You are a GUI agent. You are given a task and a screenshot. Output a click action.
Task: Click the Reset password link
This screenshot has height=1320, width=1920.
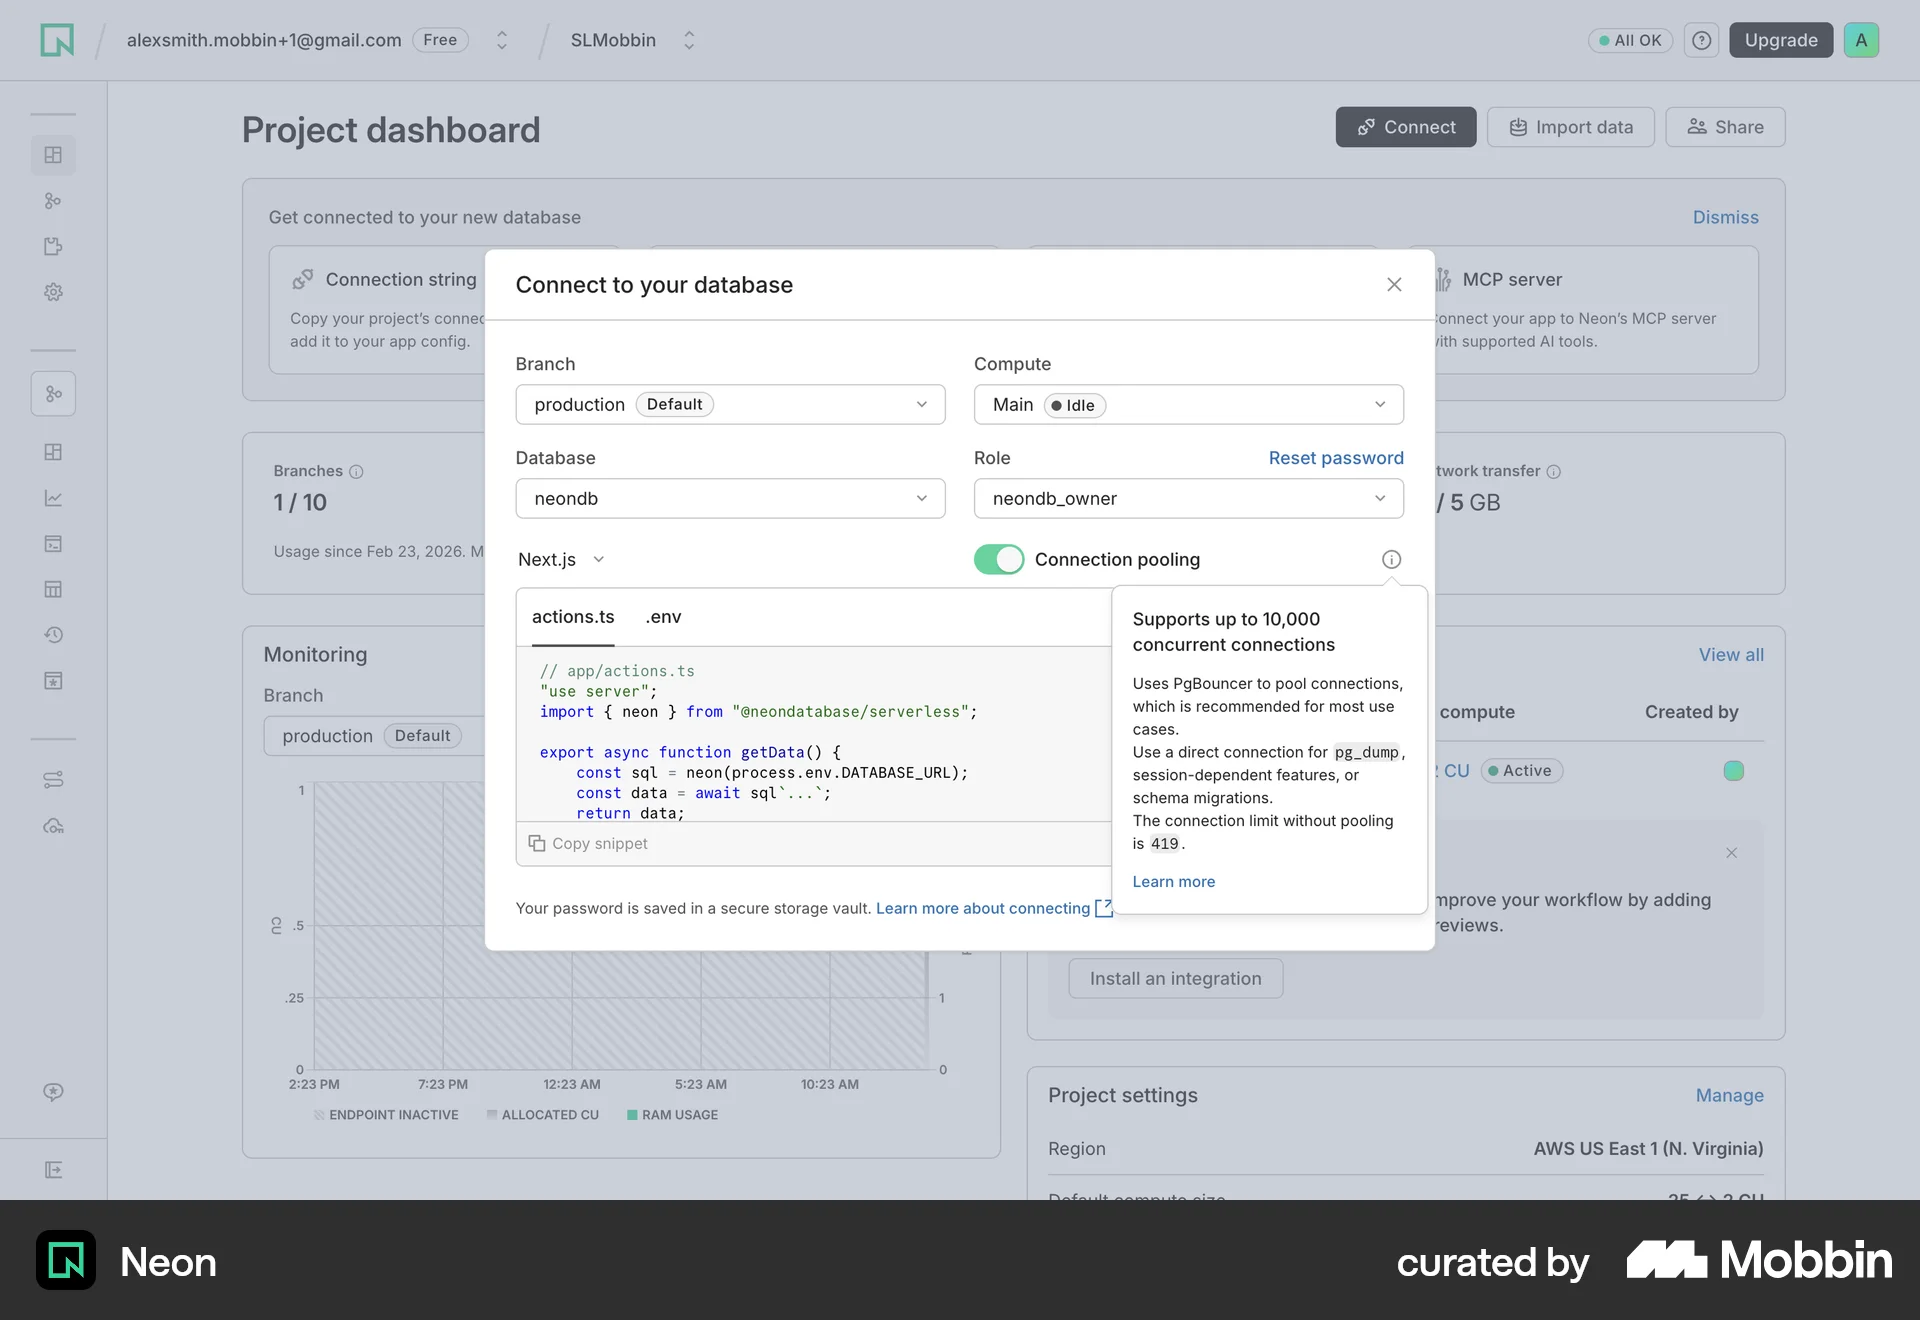pos(1336,457)
